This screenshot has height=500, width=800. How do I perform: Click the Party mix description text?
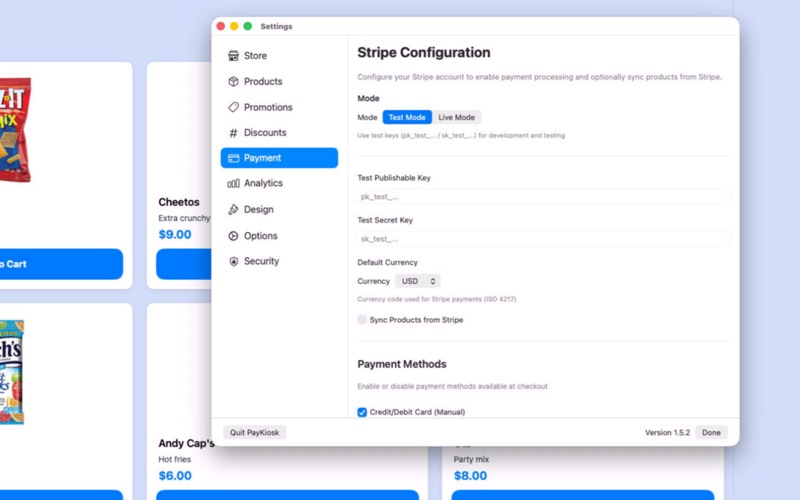pyautogui.click(x=471, y=460)
